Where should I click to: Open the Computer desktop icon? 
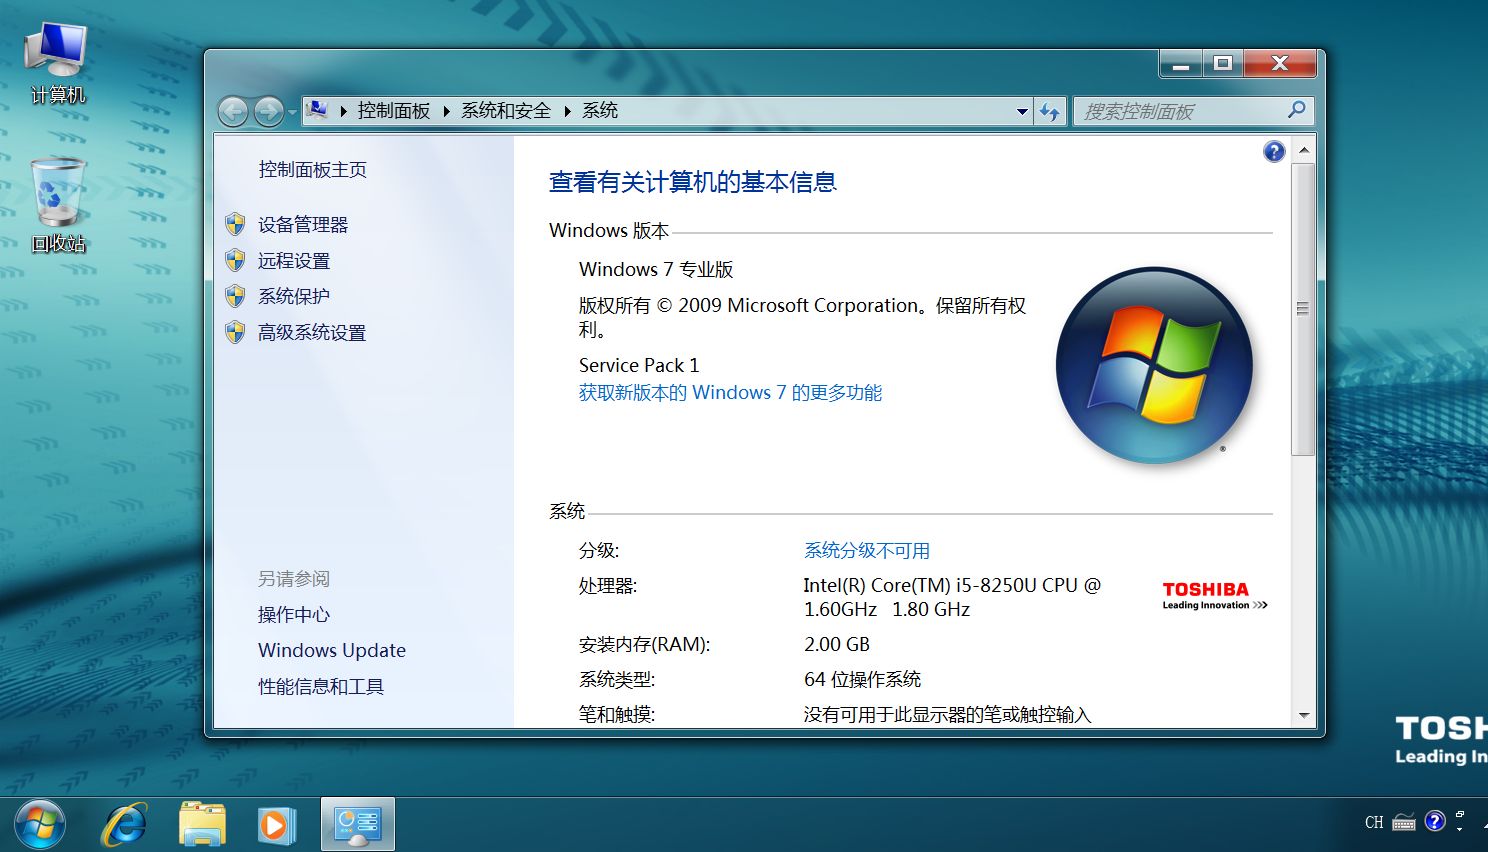[x=57, y=63]
